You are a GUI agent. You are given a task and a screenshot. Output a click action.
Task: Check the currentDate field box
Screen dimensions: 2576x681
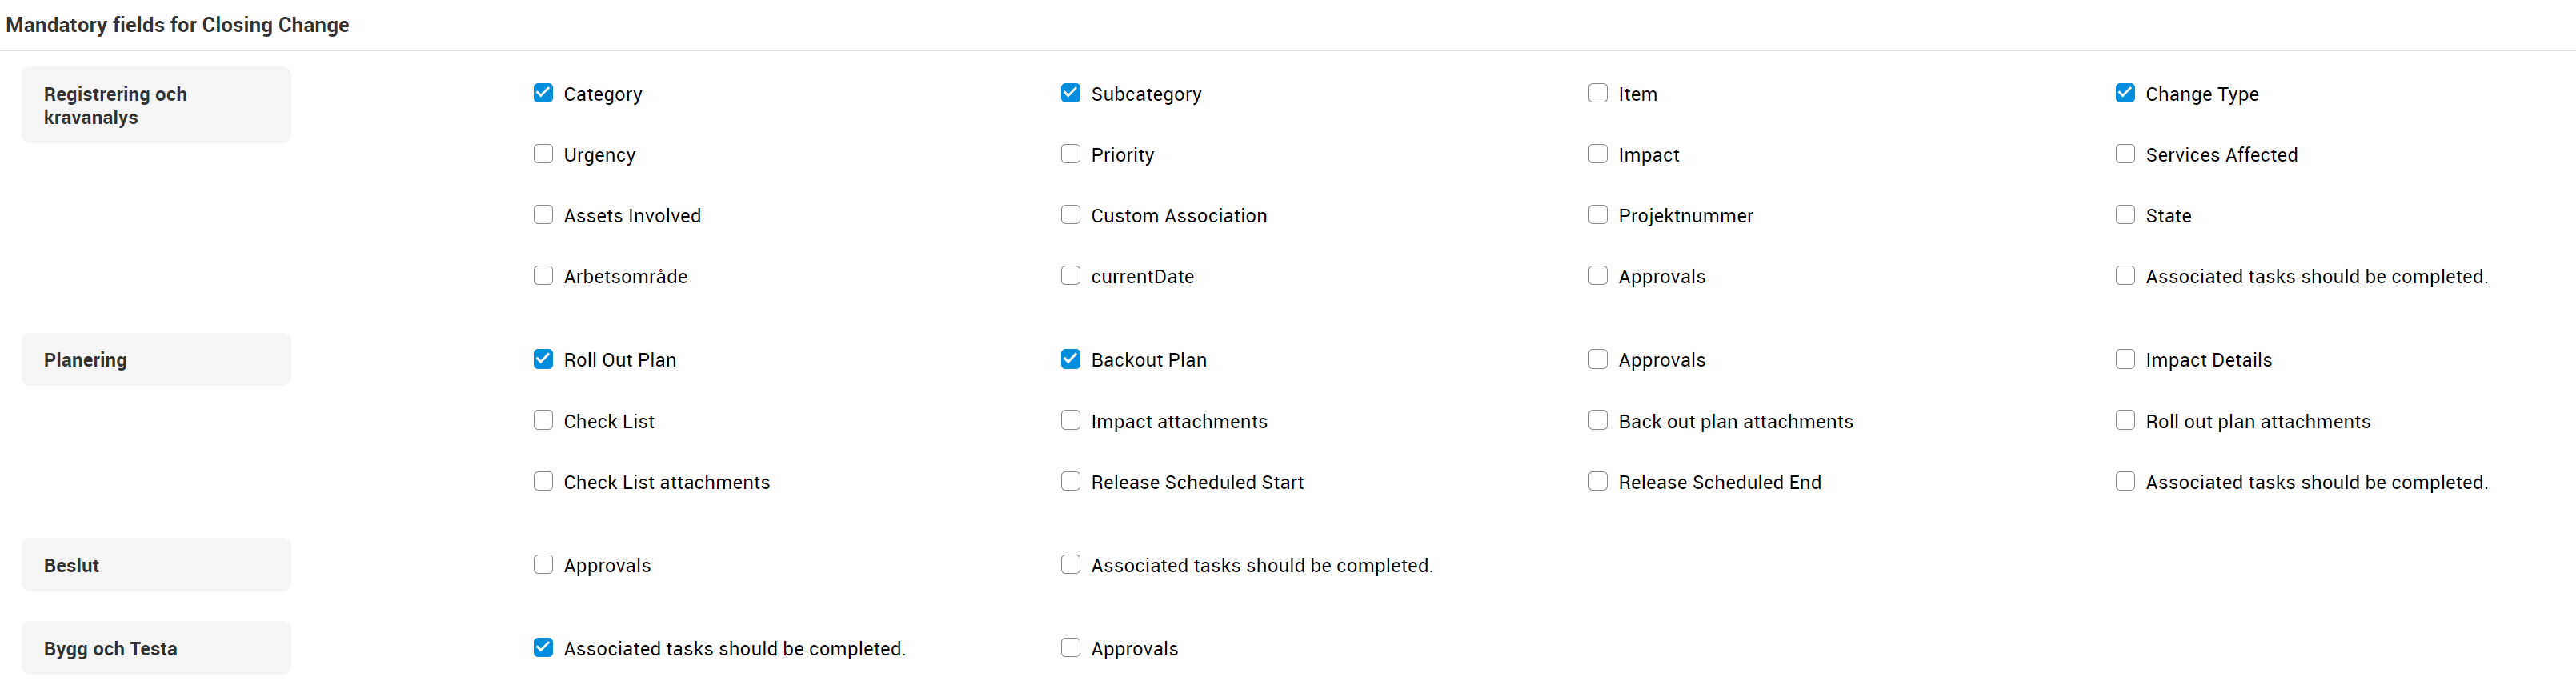(x=1070, y=276)
